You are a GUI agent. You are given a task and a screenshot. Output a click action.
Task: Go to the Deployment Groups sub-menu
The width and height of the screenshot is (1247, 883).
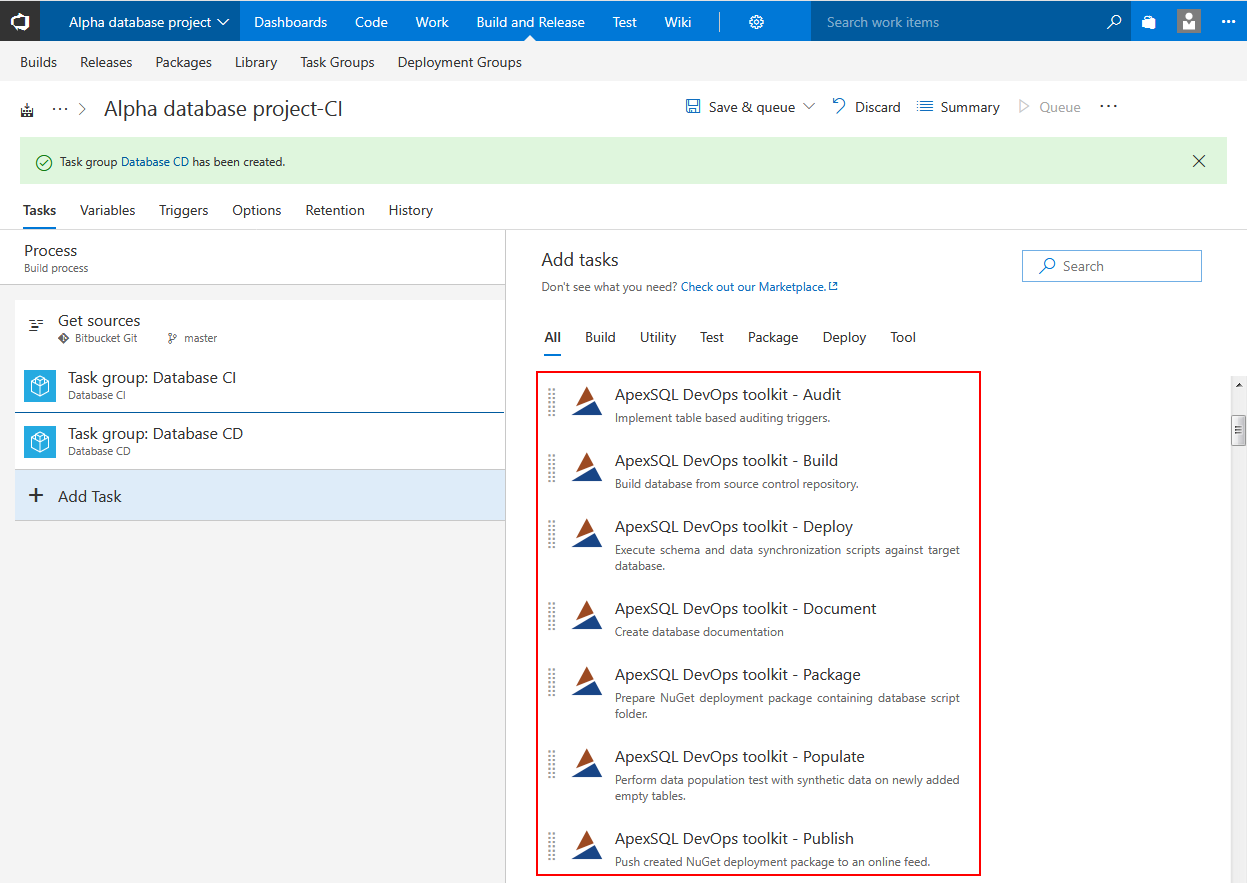point(460,62)
